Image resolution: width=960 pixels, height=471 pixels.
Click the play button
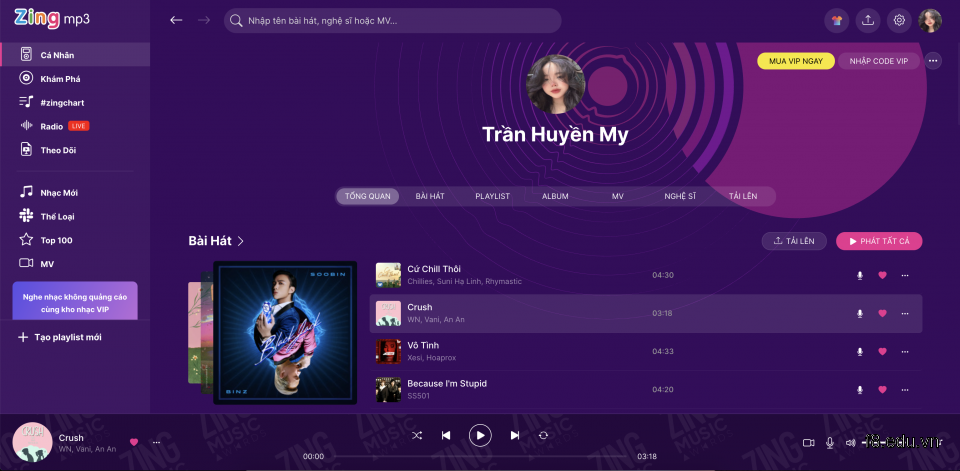[480, 435]
